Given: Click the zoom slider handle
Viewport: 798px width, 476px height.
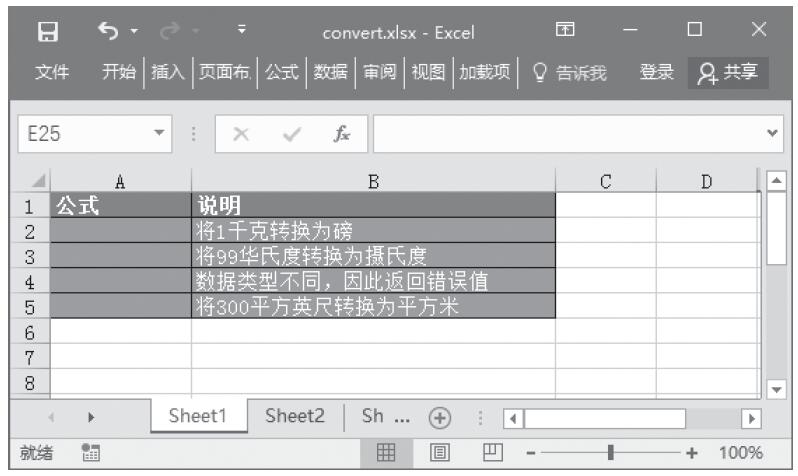Looking at the screenshot, I should (609, 453).
